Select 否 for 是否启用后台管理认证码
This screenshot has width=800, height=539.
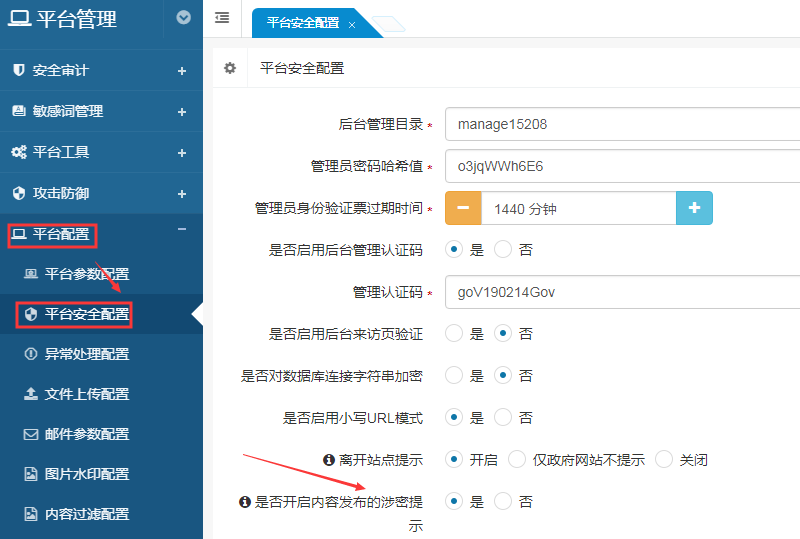(x=503, y=250)
